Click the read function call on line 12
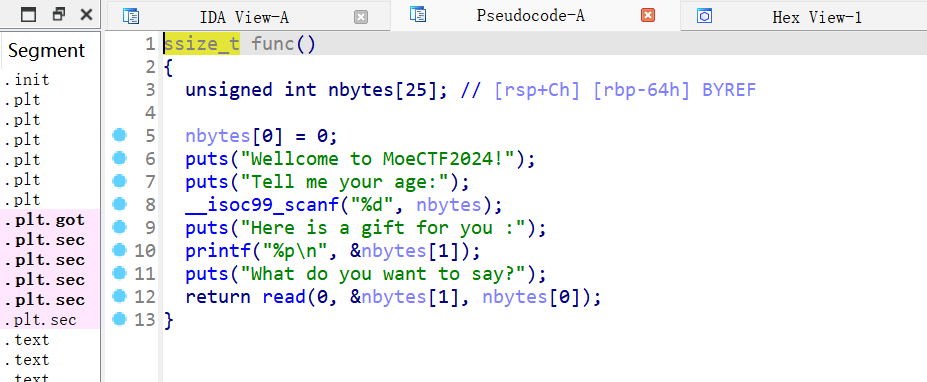 point(284,296)
